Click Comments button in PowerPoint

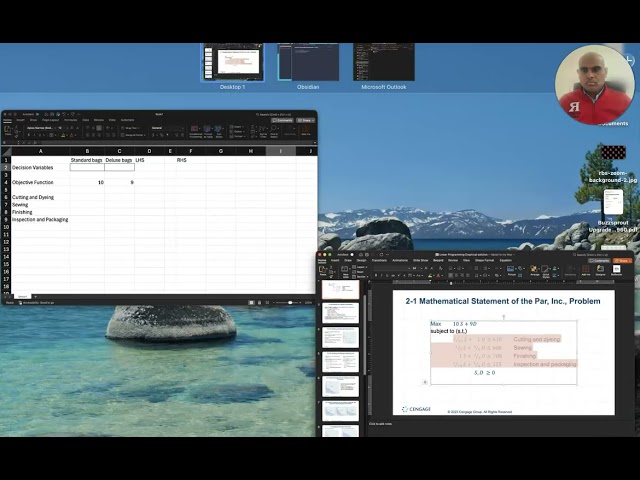(x=600, y=260)
